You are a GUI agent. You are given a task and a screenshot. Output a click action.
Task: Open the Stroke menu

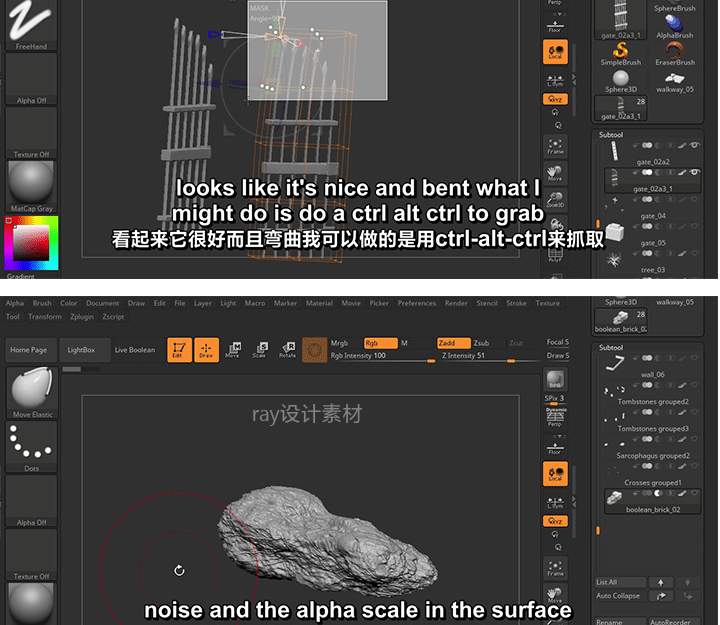(516, 303)
